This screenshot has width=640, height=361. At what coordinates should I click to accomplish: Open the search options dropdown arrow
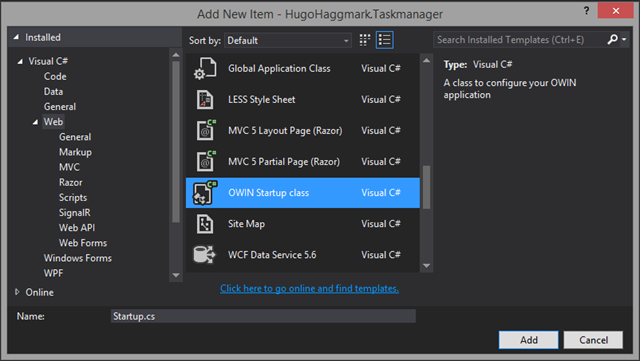point(624,40)
